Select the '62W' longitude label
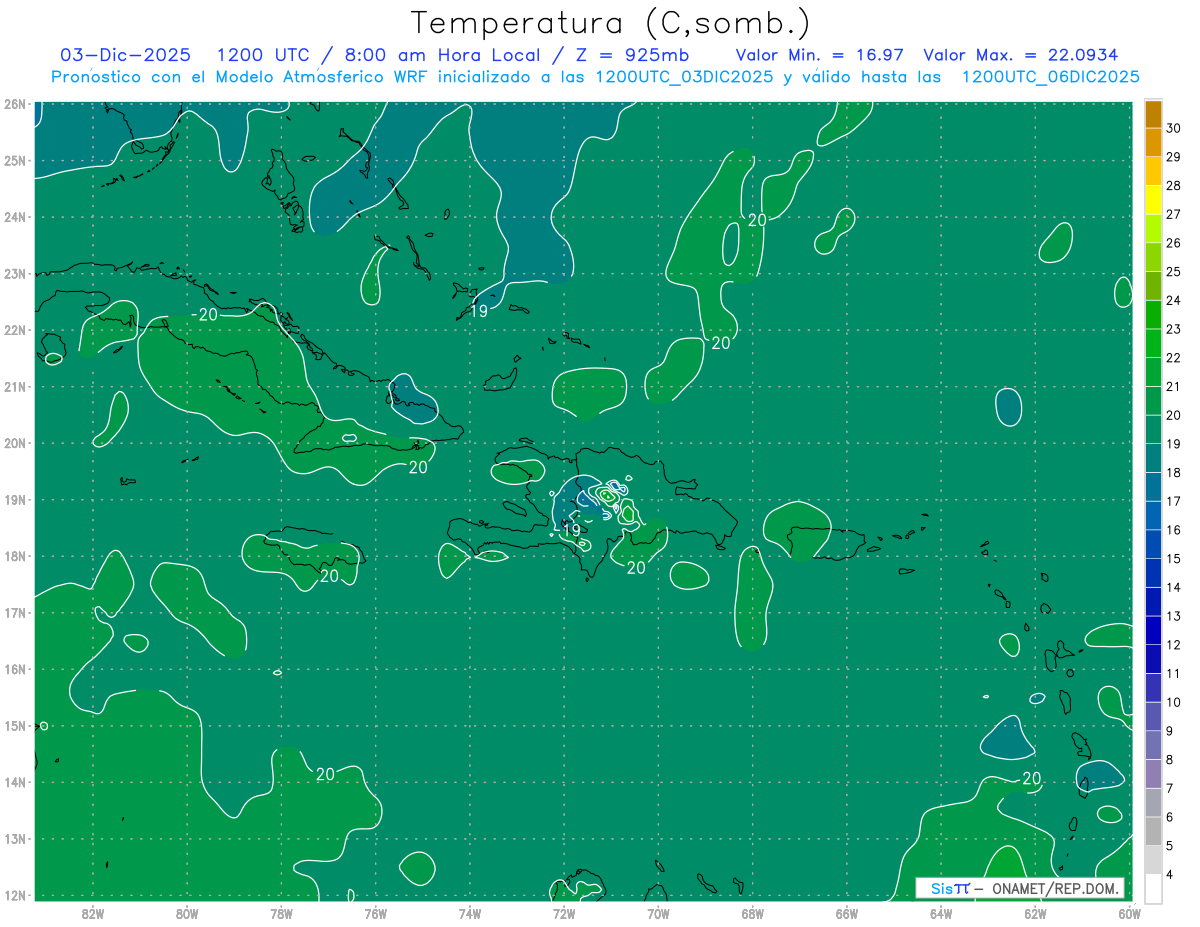 tap(1035, 913)
